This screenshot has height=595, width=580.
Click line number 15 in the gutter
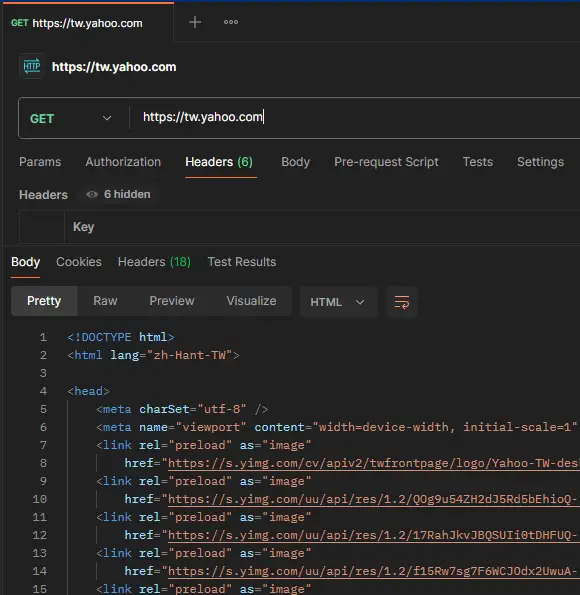point(39,589)
